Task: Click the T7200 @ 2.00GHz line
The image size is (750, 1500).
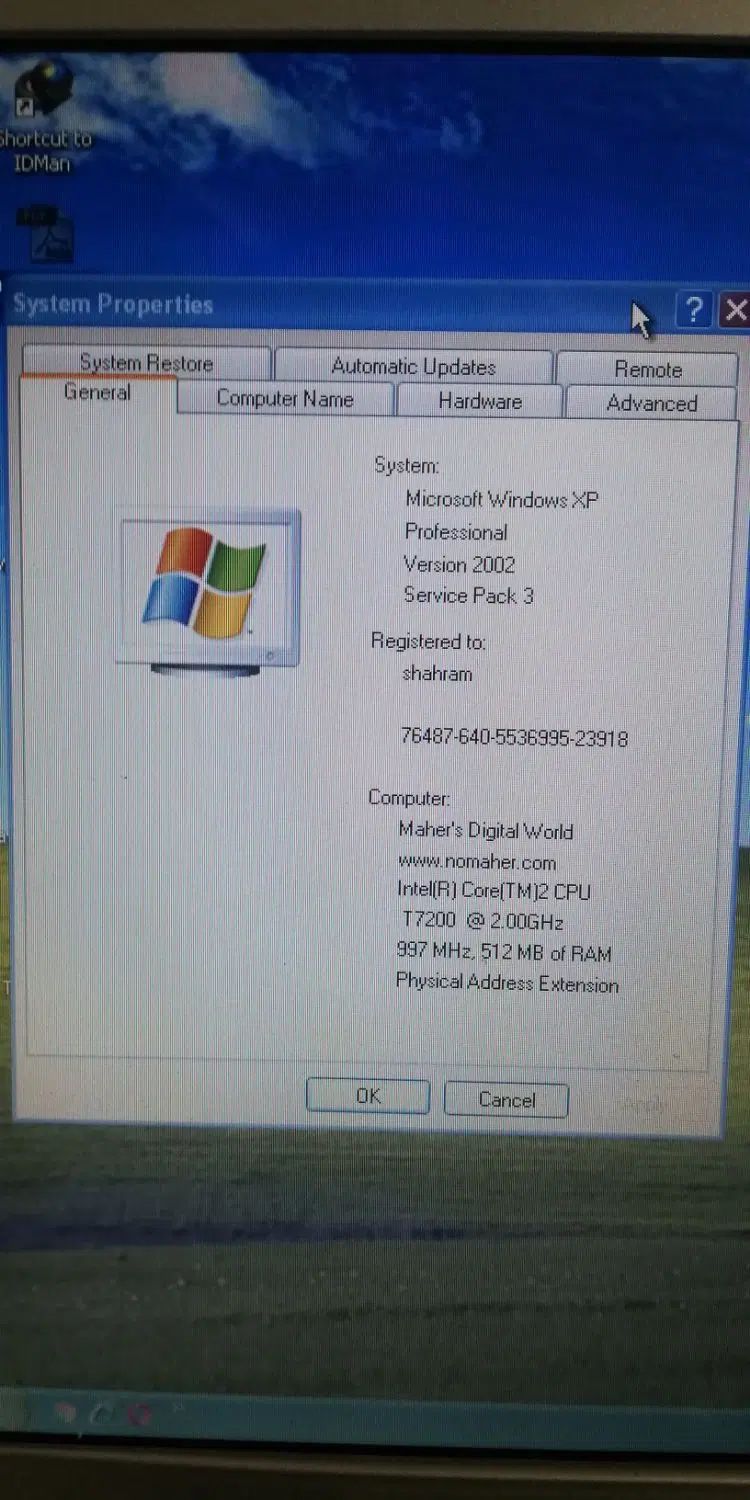Action: (x=483, y=921)
